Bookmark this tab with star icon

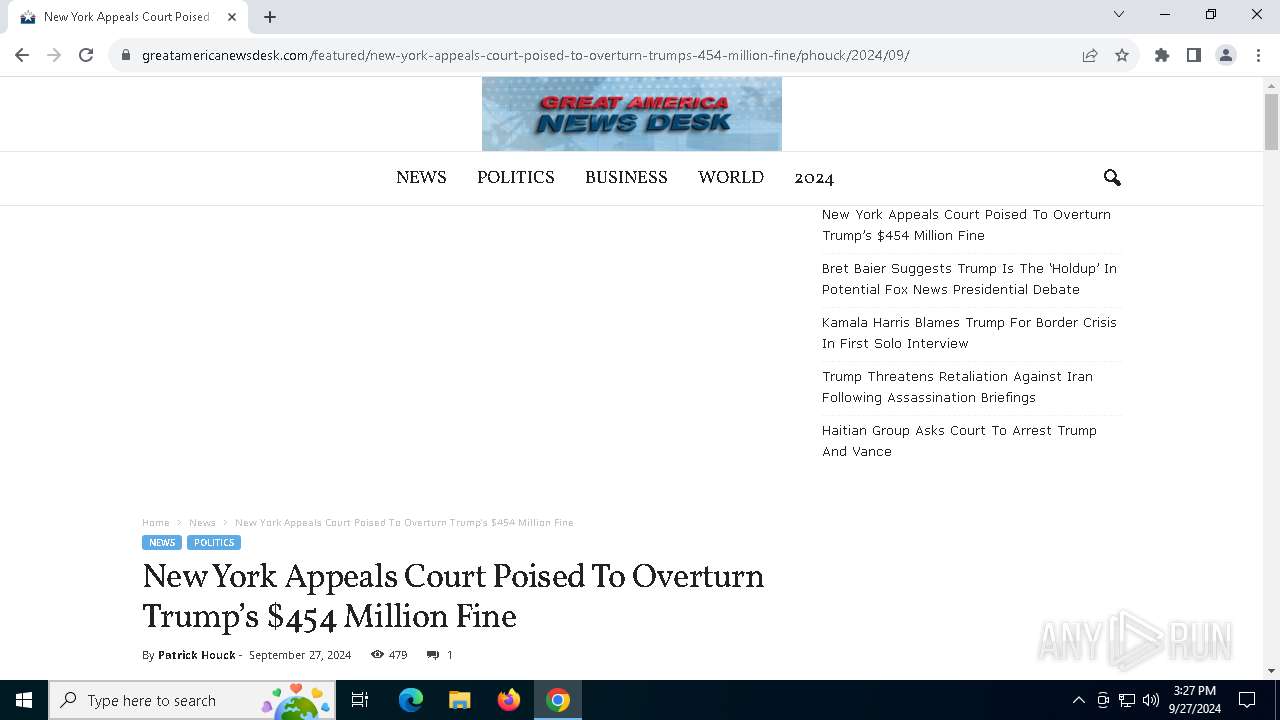tap(1122, 55)
